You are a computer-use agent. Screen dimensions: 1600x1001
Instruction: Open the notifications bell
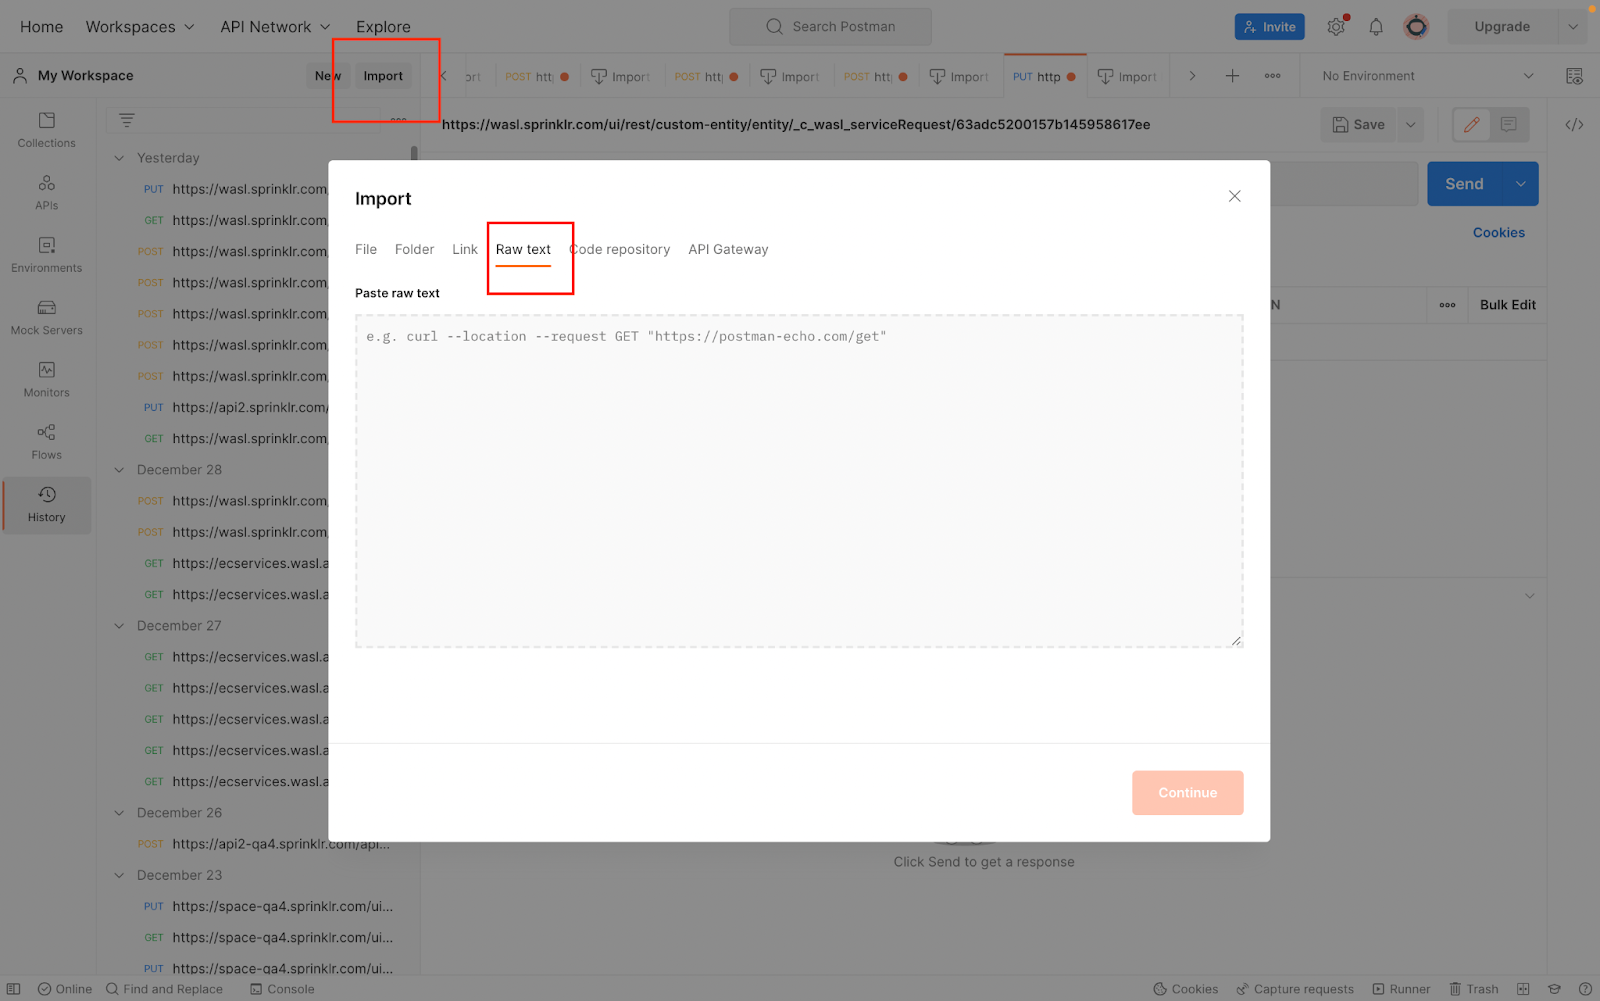tap(1376, 27)
